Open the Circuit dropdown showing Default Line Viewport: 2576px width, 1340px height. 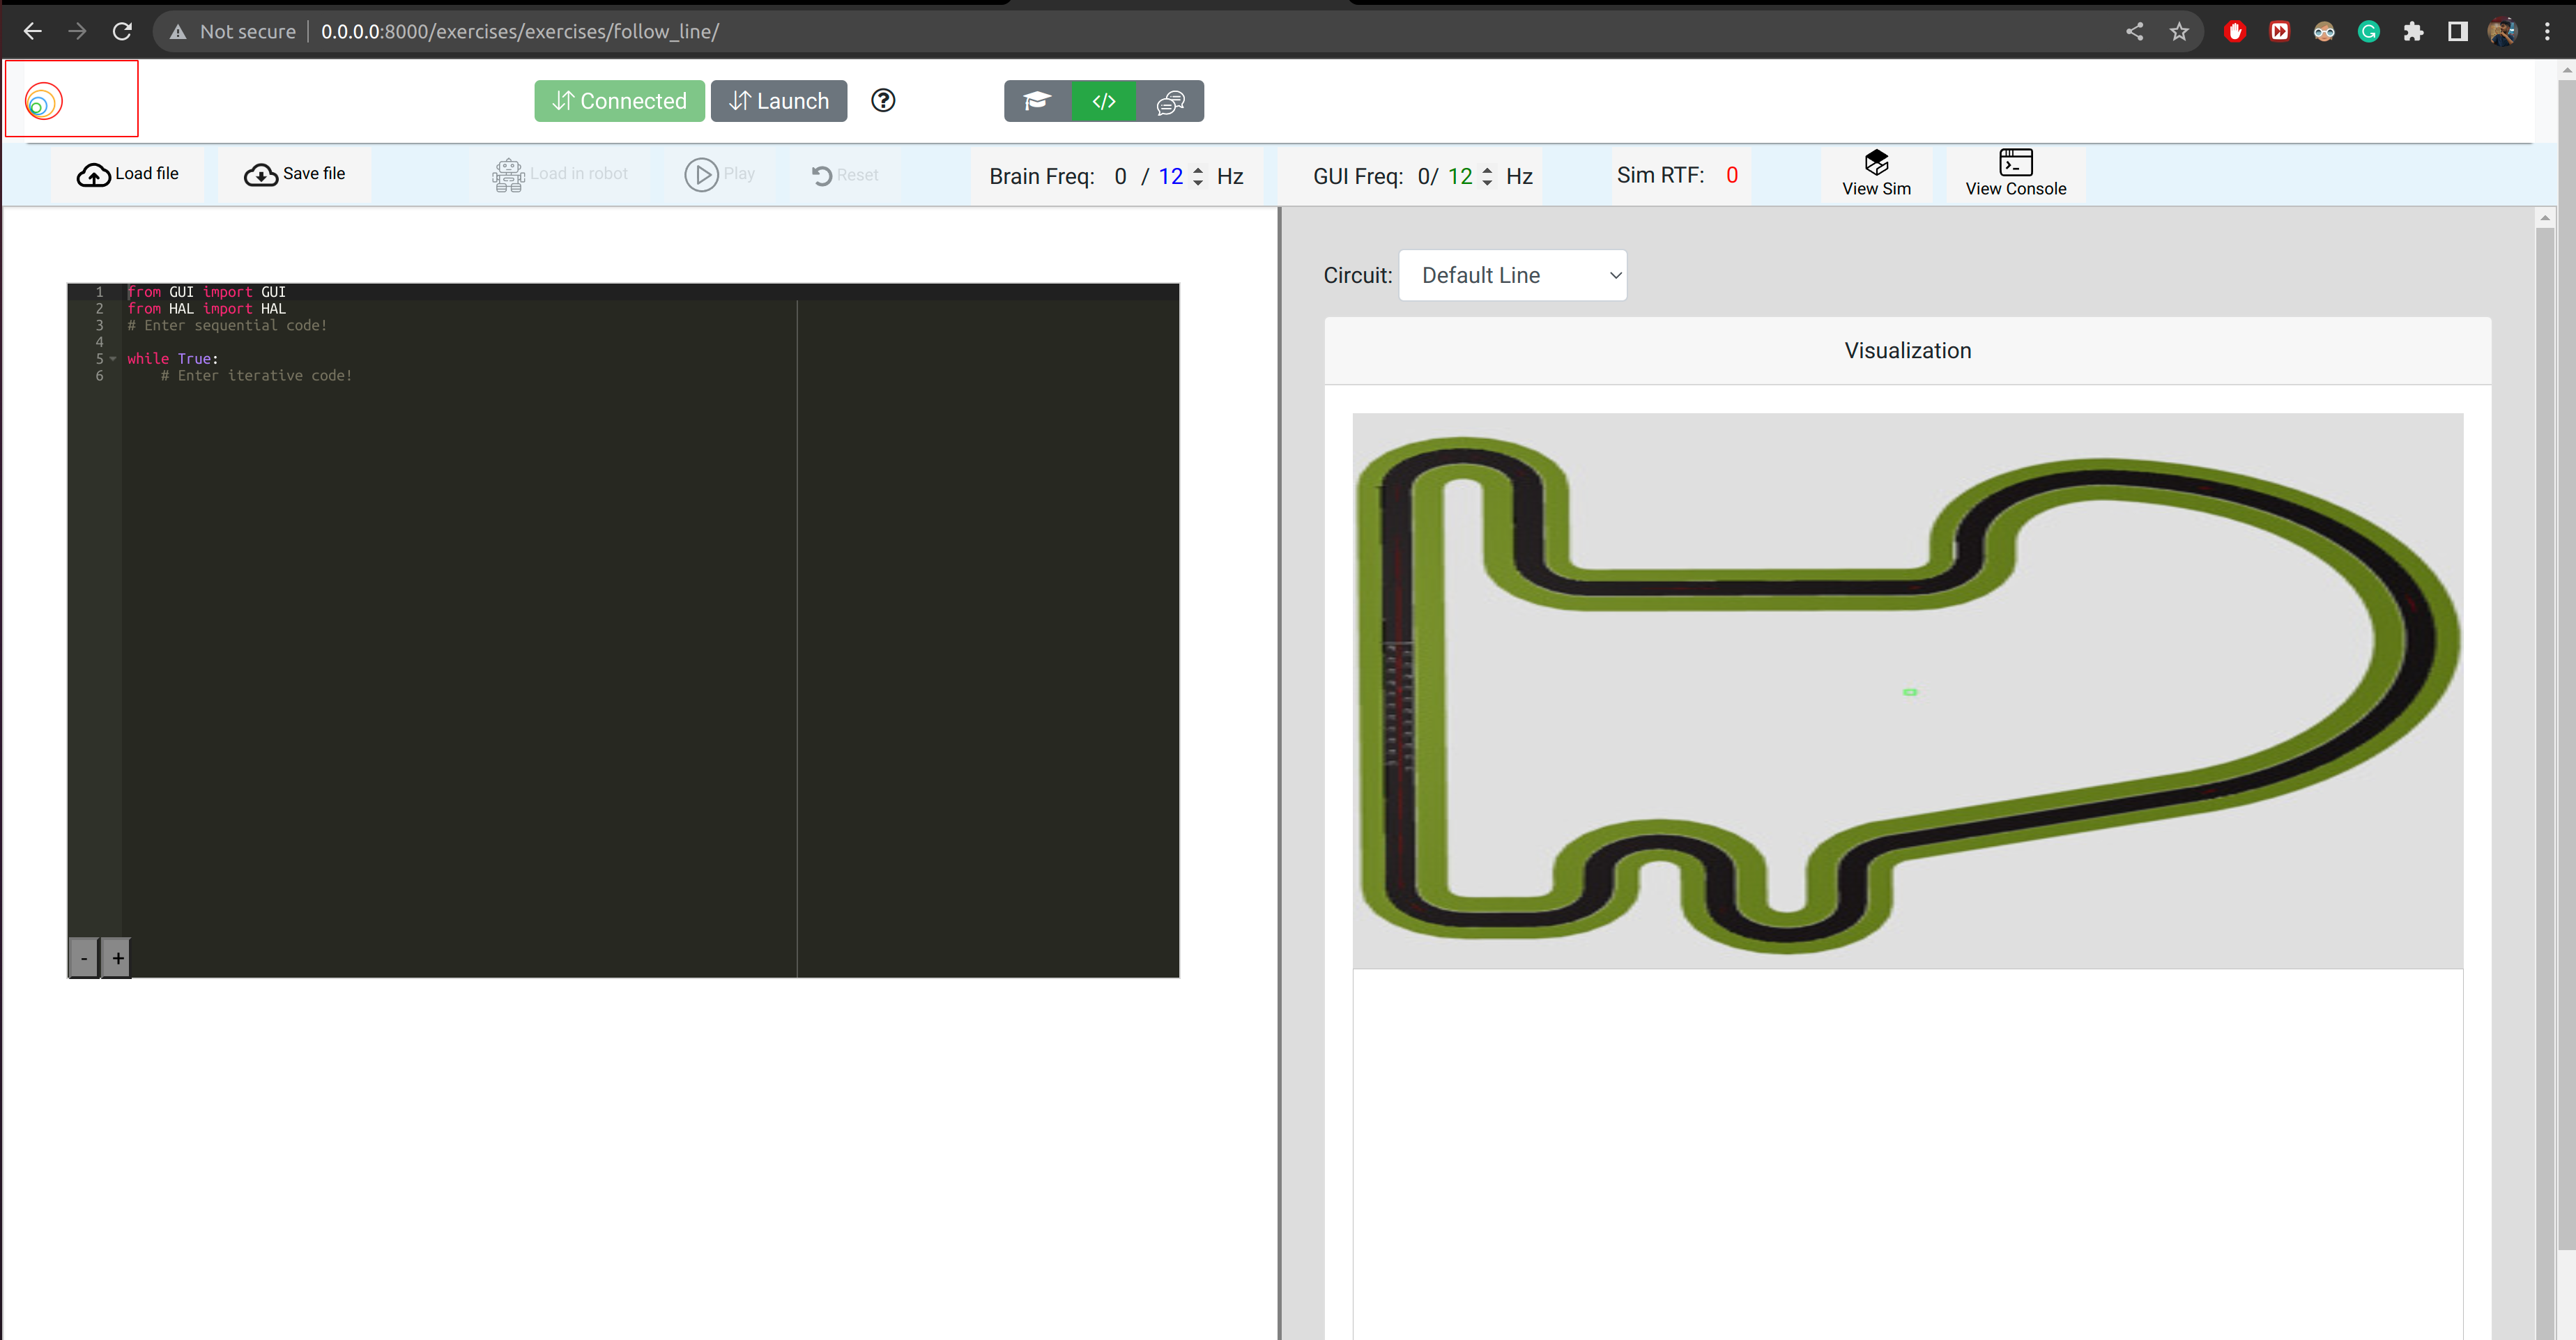[x=1512, y=275]
